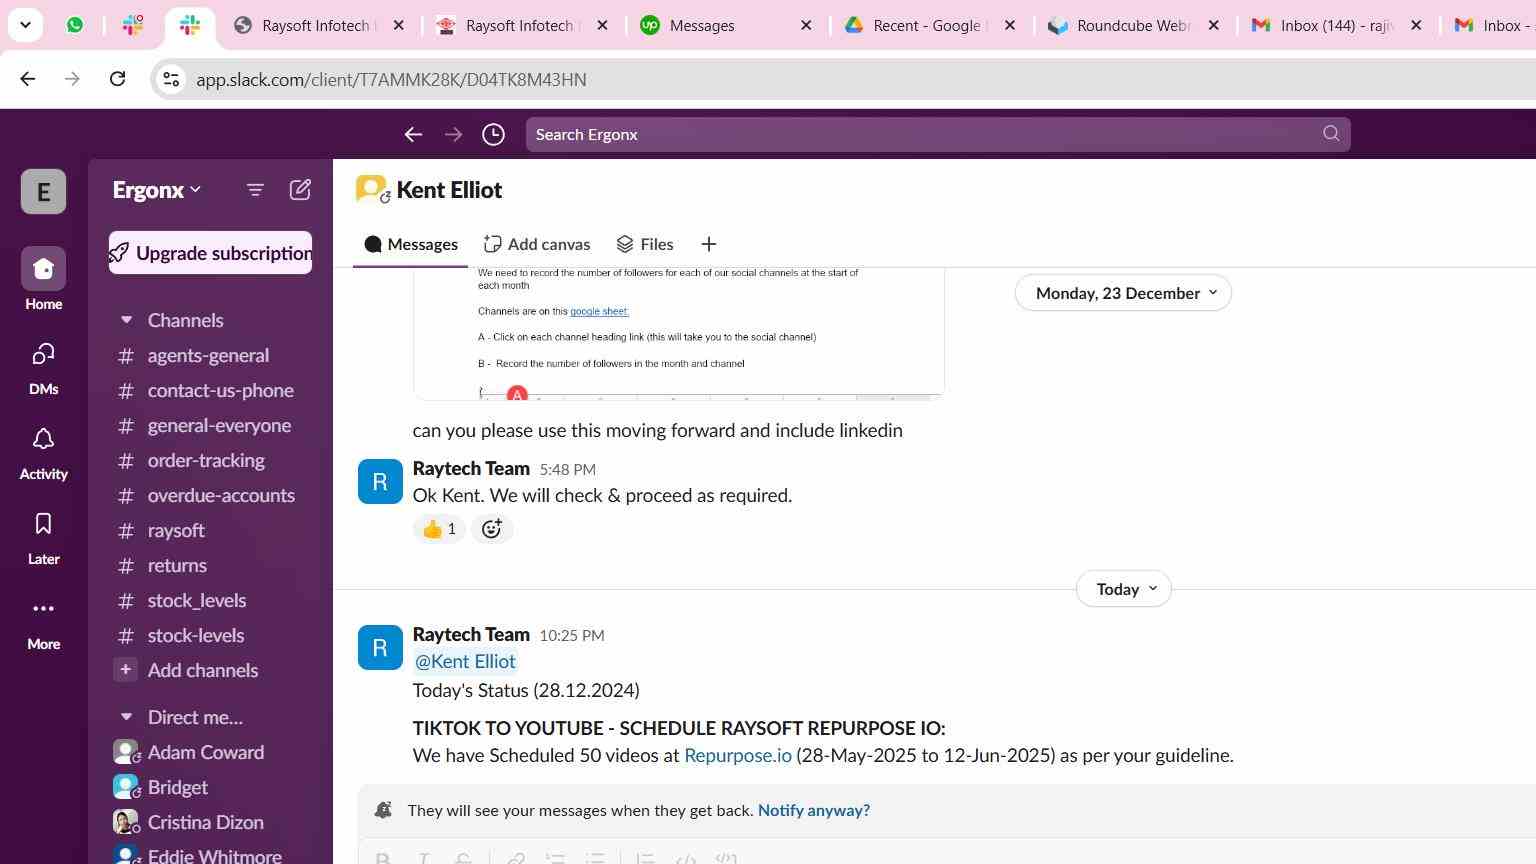Add a new tab with plus icon
The width and height of the screenshot is (1536, 864).
point(709,244)
